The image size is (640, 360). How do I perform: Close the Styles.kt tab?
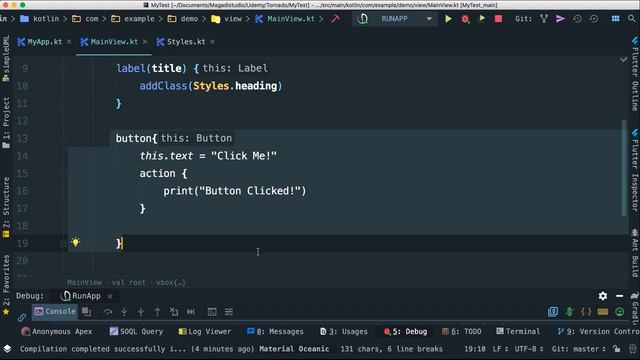click(212, 42)
